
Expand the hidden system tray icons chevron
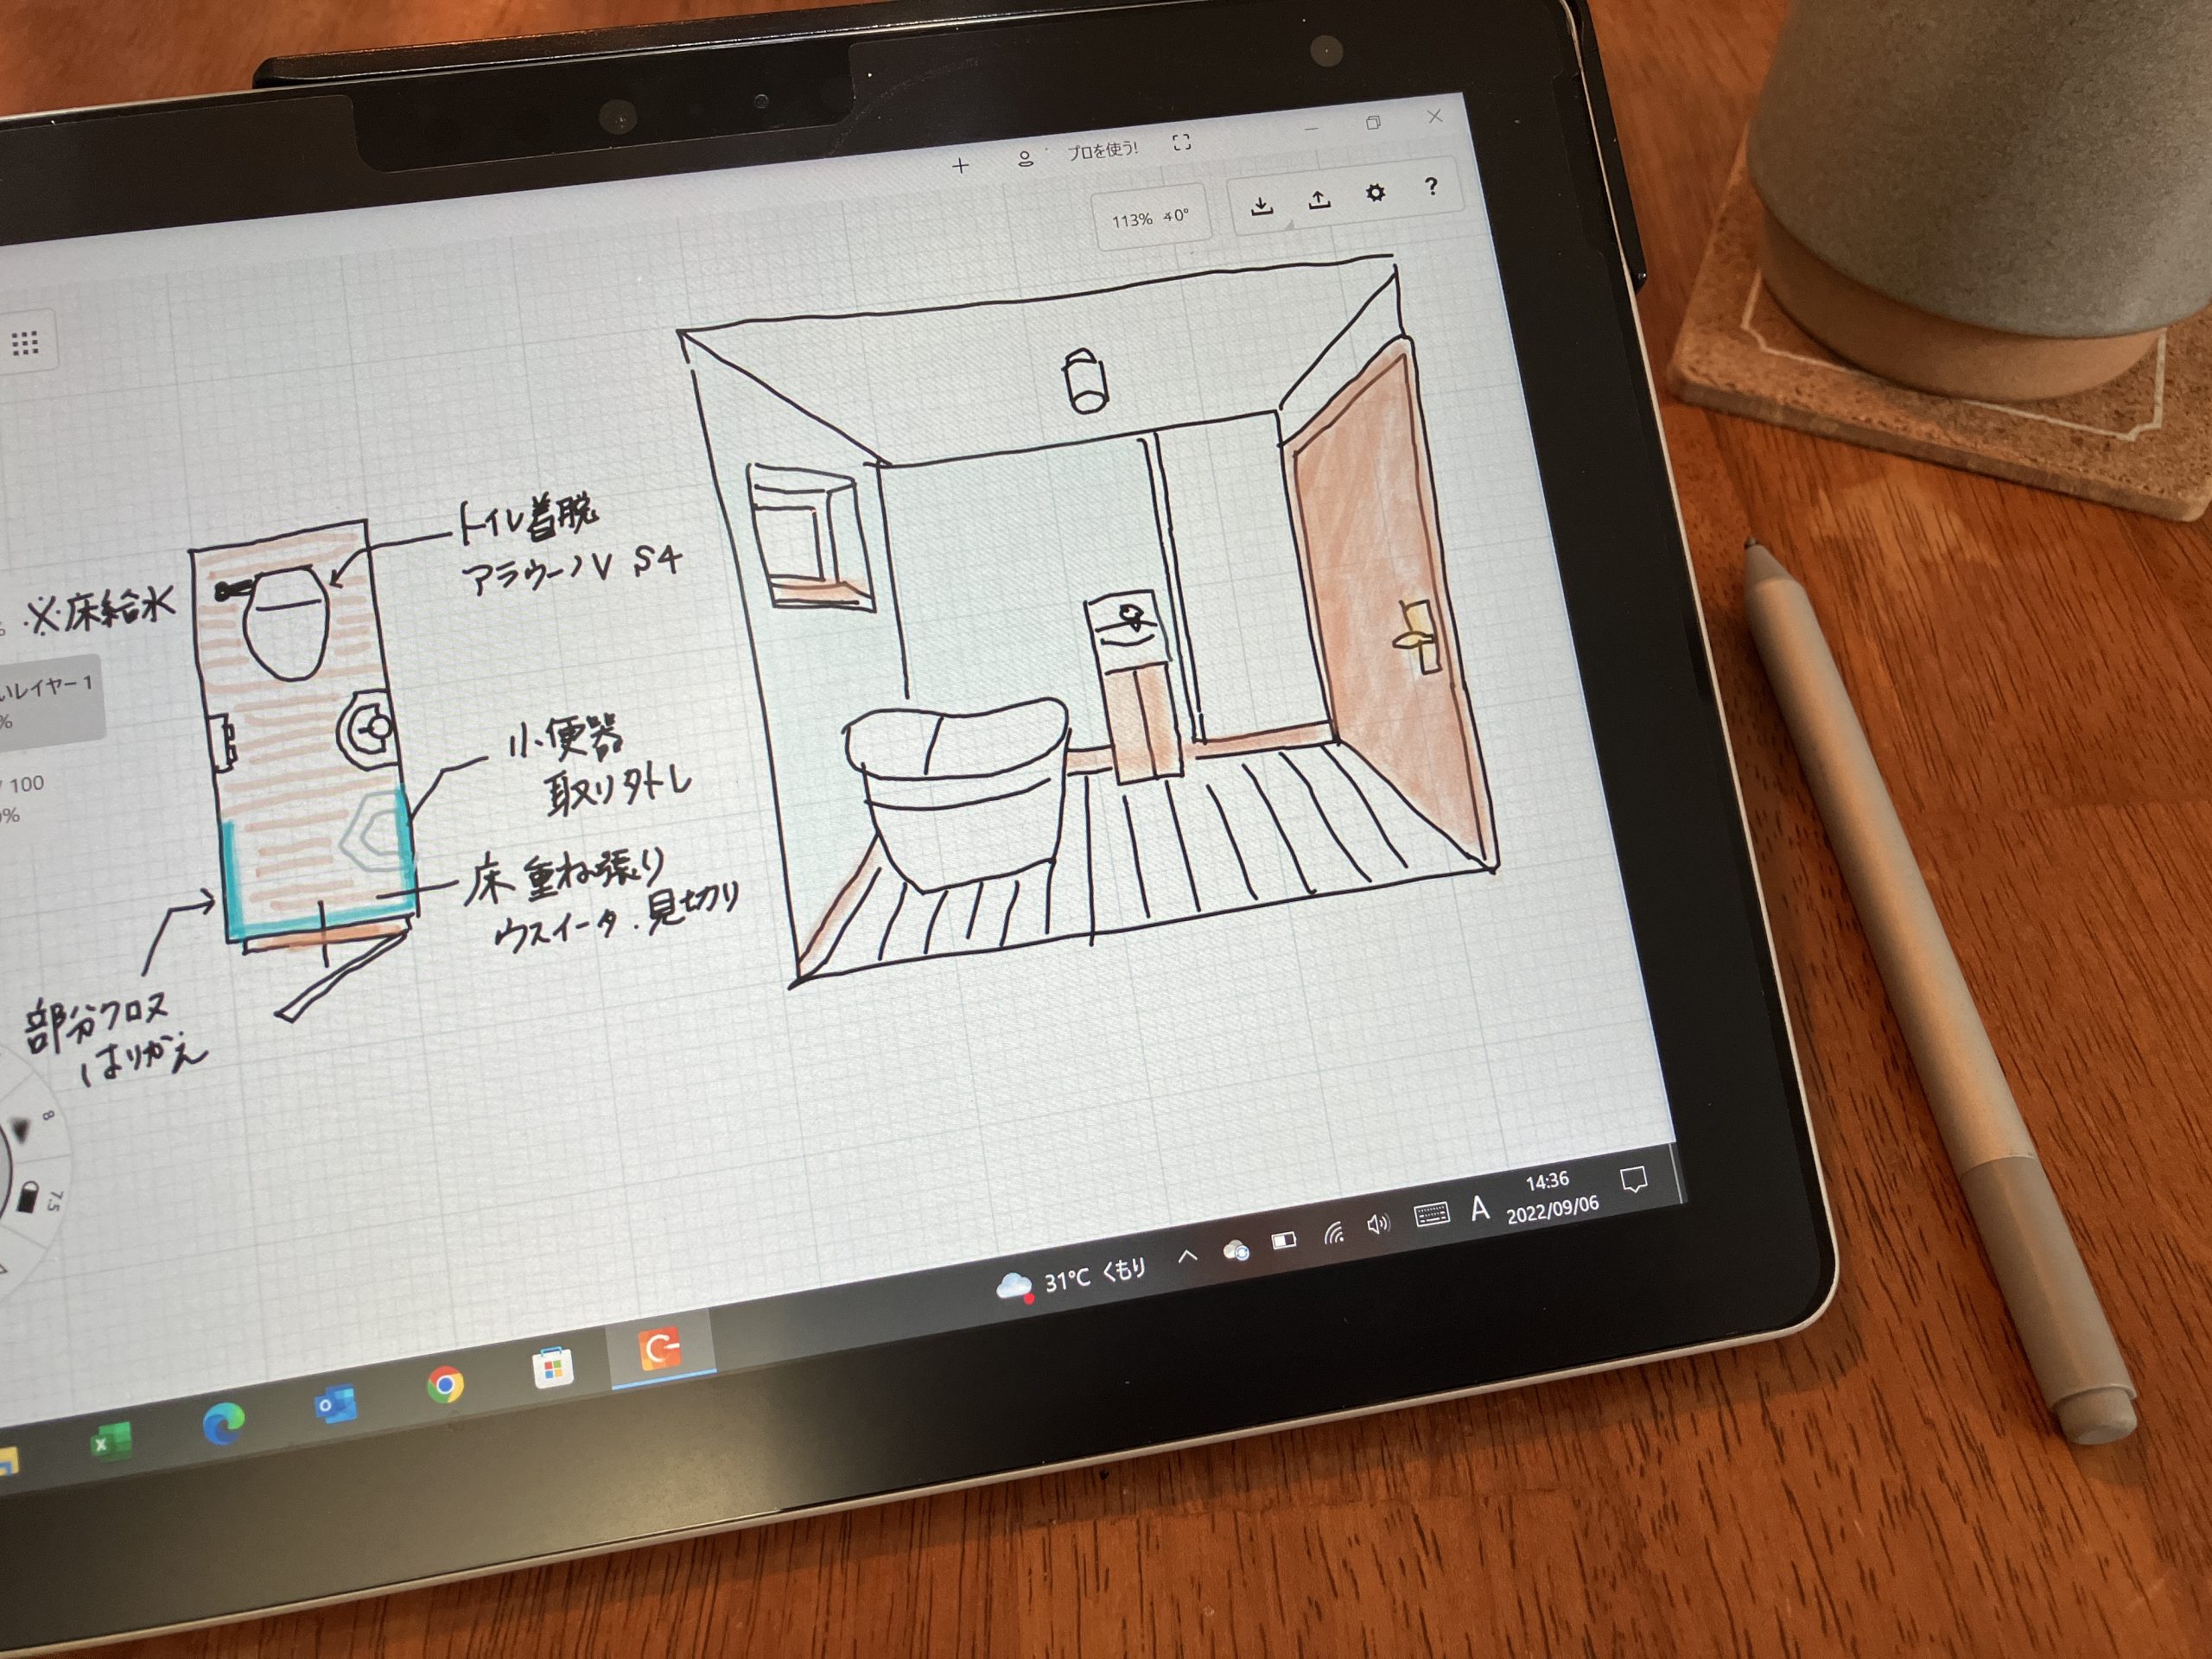pyautogui.click(x=1187, y=1257)
